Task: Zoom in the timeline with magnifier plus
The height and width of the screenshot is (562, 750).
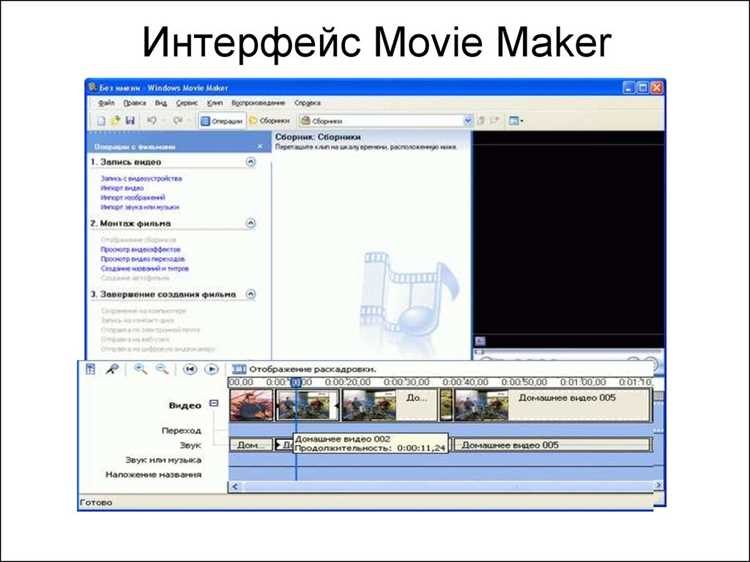Action: pyautogui.click(x=140, y=369)
